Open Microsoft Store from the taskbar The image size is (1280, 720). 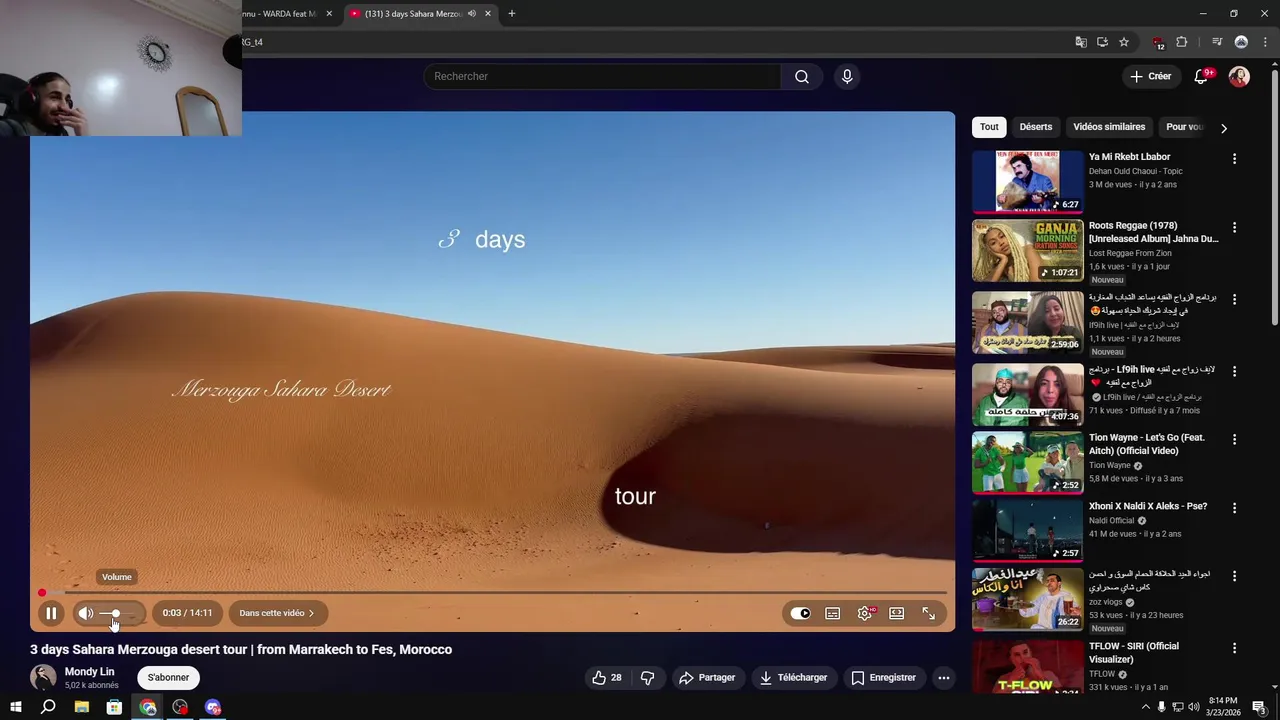[114, 707]
